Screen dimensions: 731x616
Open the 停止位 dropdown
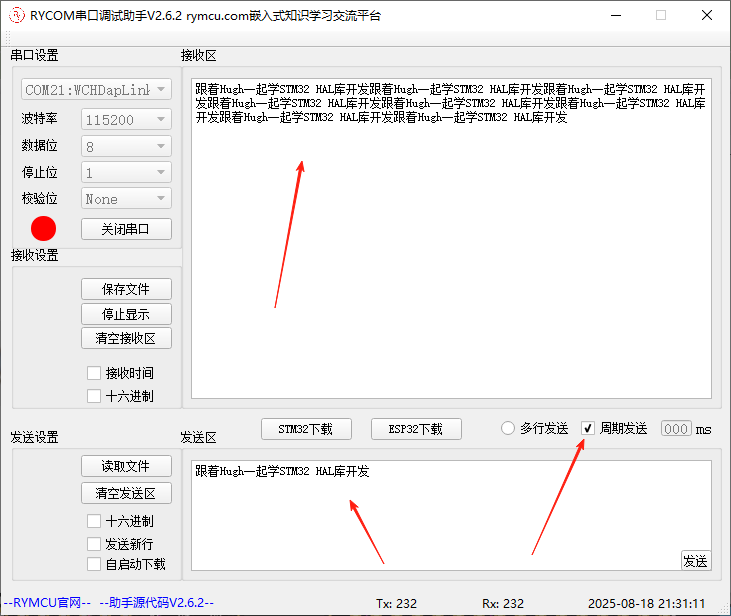click(126, 172)
